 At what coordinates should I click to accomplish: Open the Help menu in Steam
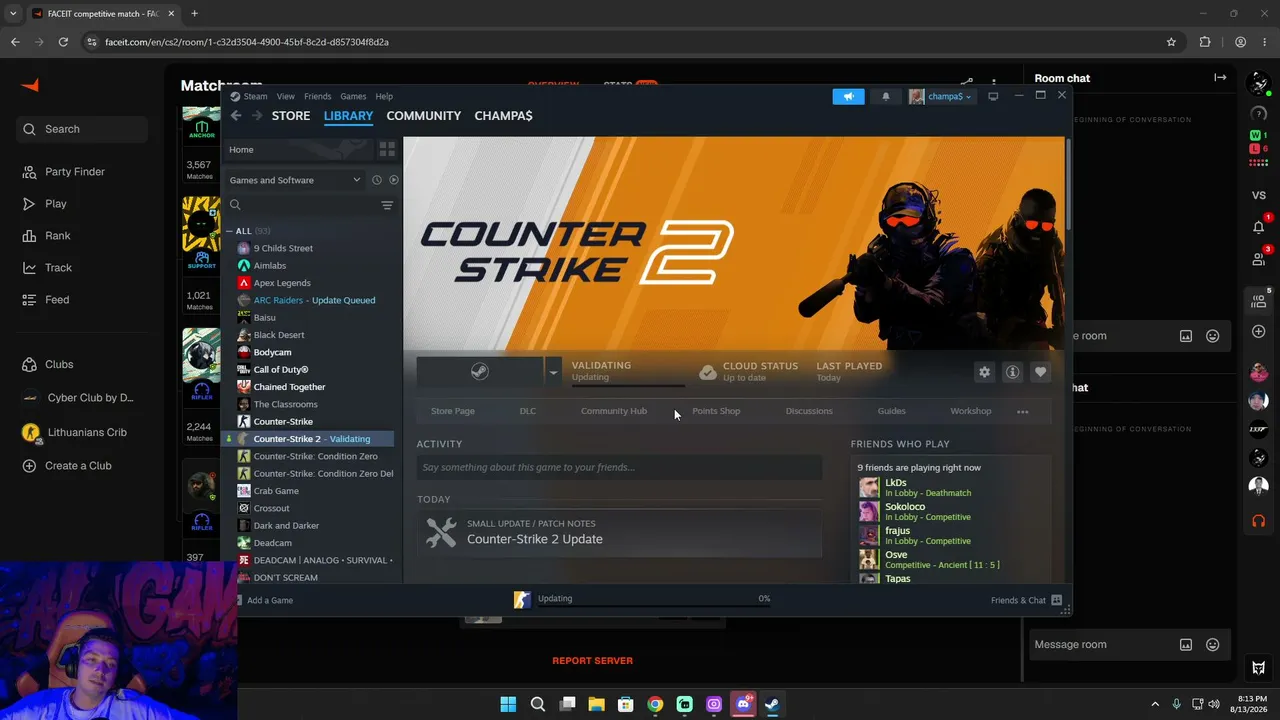(384, 96)
